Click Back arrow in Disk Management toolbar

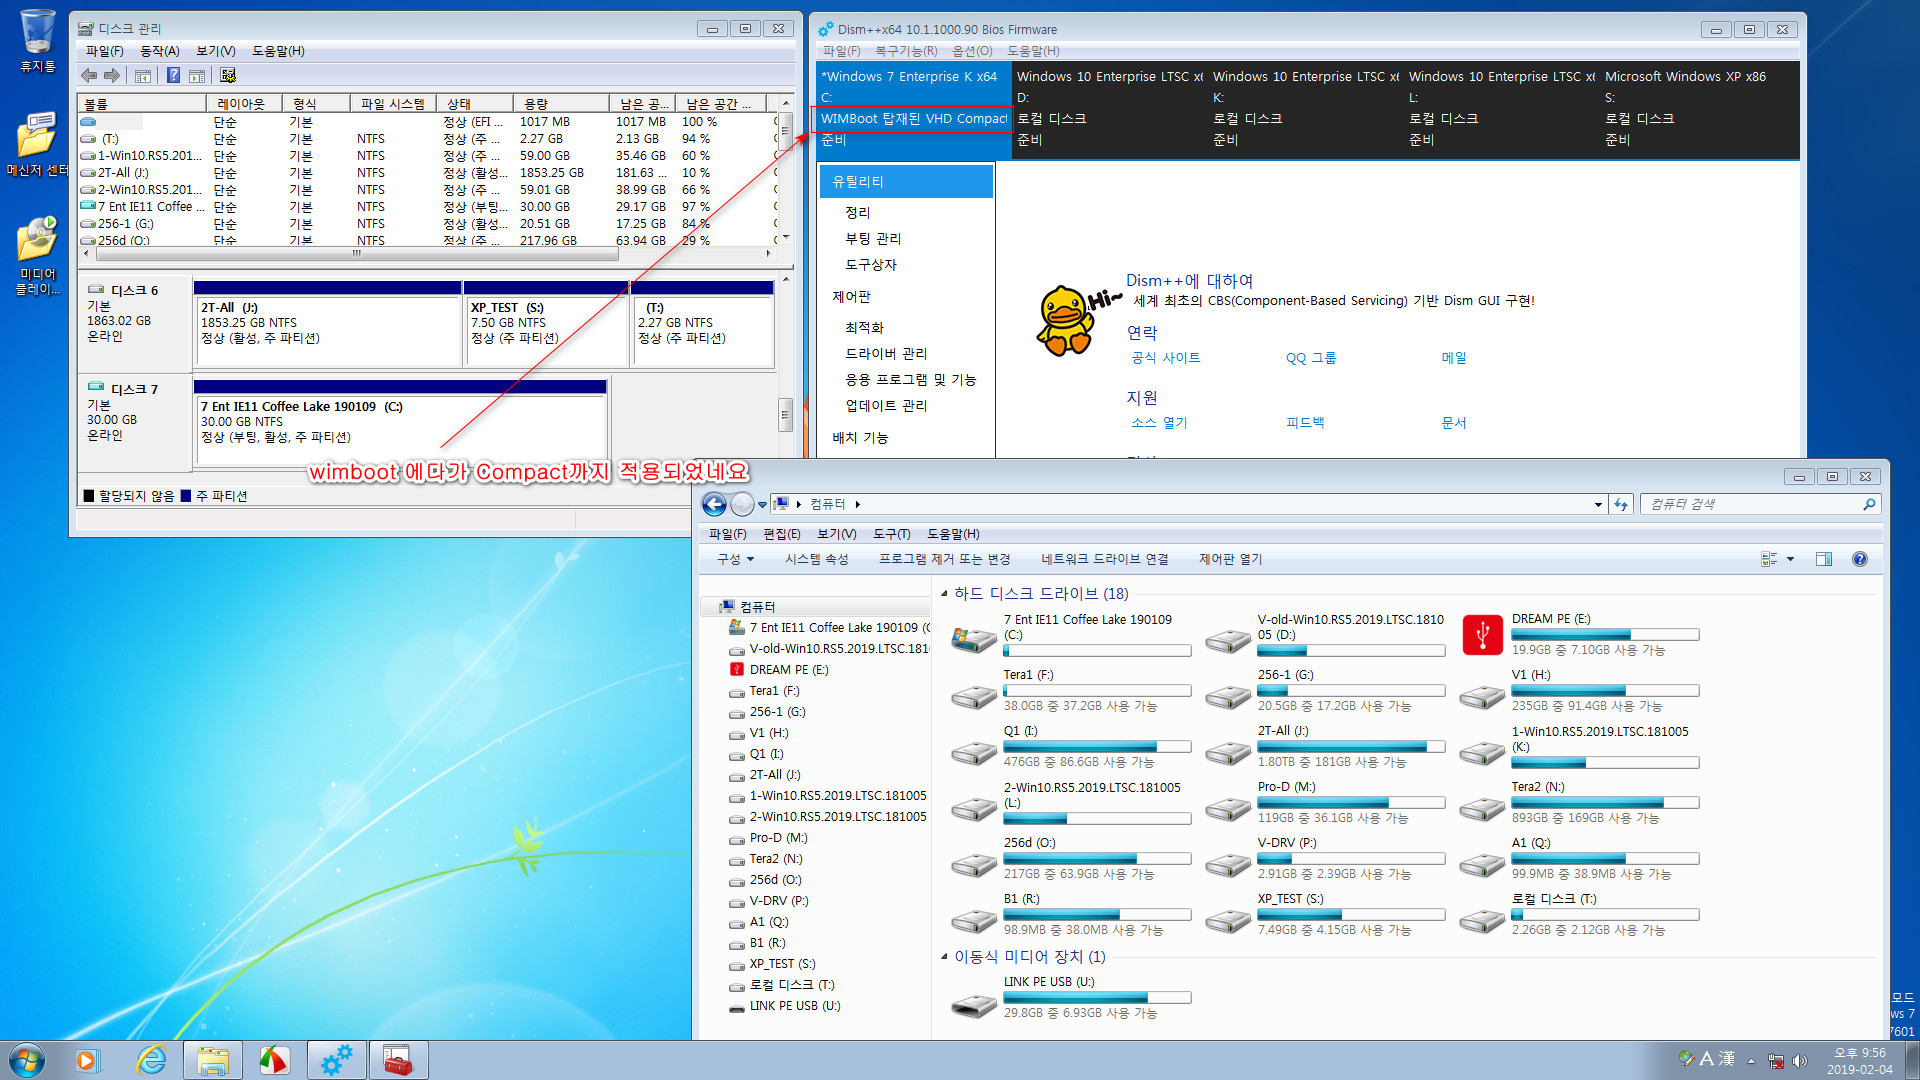89,75
